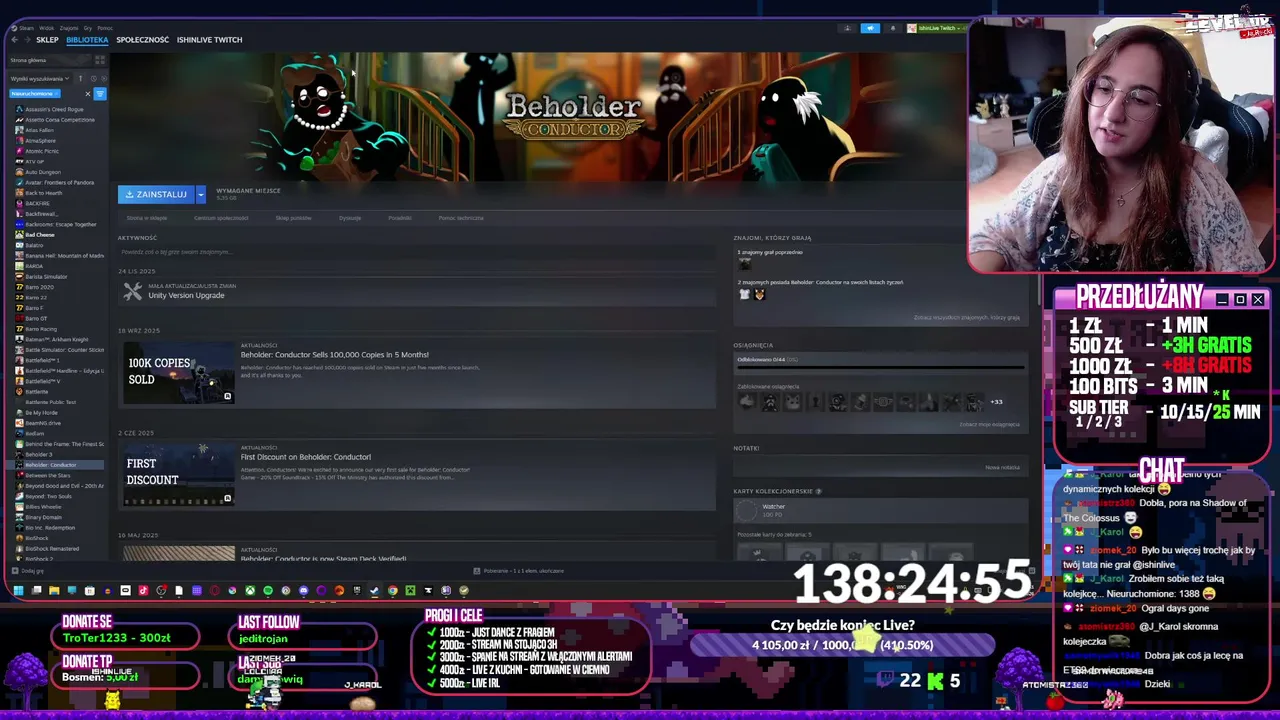Click the Steam back navigation arrow
Viewport: 1280px width, 720px height.
point(14,40)
